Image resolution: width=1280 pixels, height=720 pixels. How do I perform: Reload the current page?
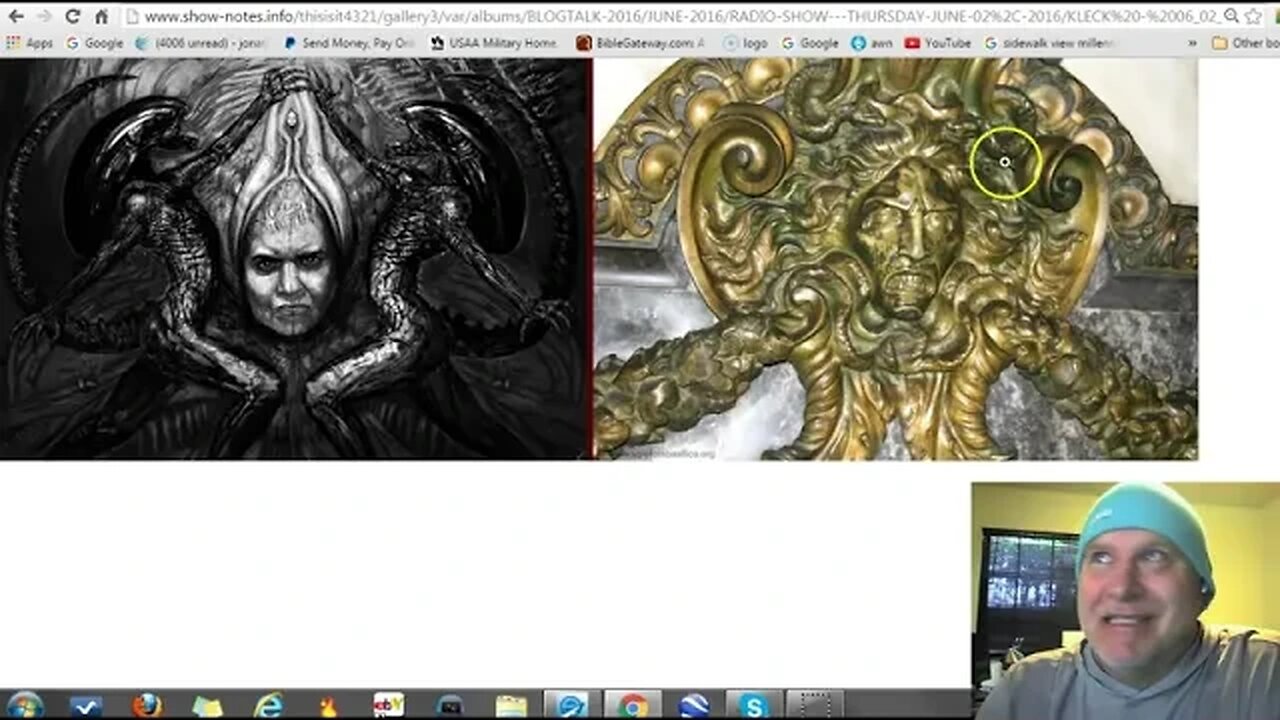coord(72,16)
